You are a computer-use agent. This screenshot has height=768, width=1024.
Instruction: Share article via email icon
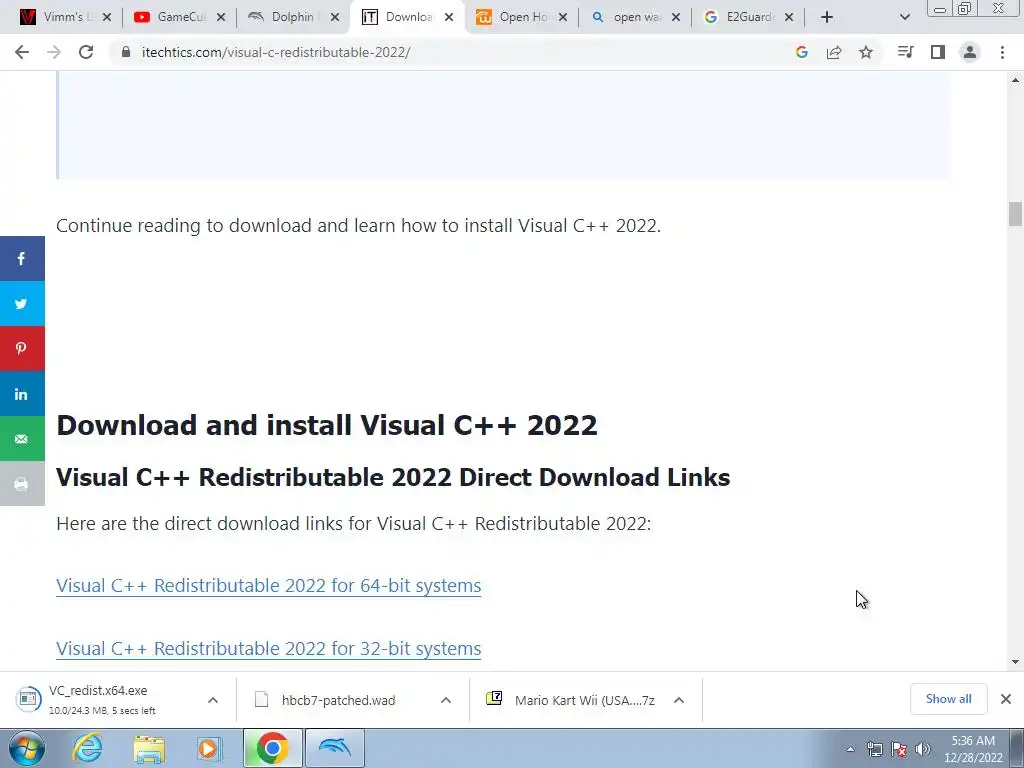point(22,439)
